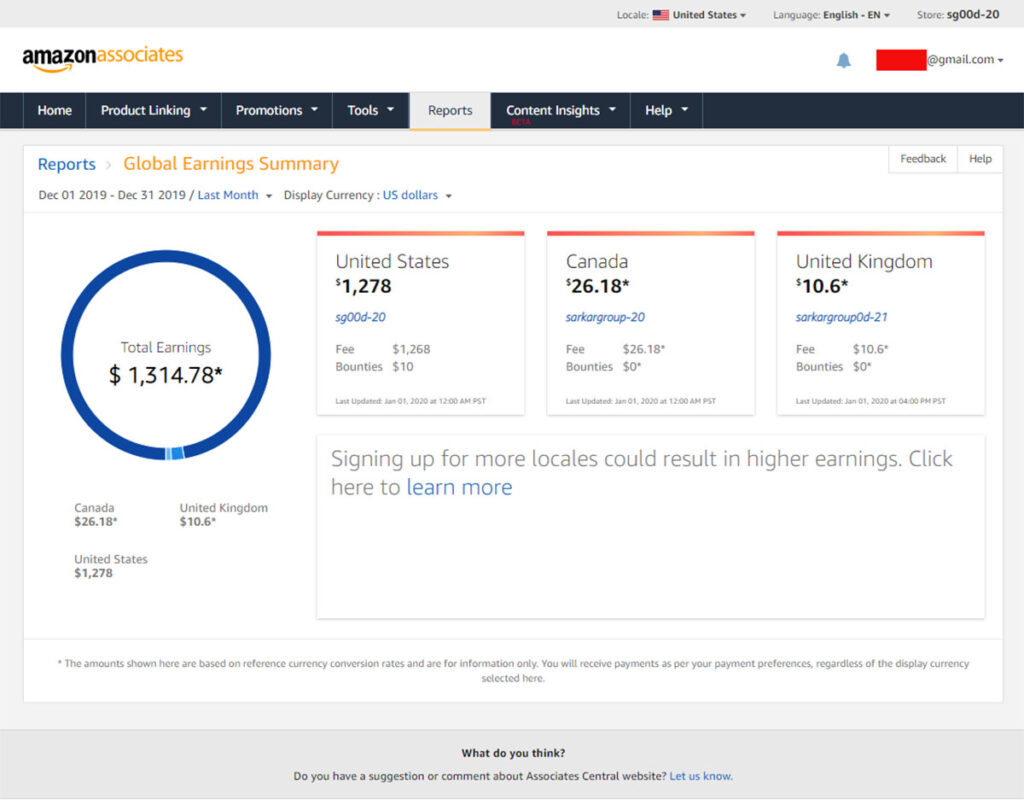Click the Help button beside Feedback
The height and width of the screenshot is (800, 1024).
[x=980, y=159]
